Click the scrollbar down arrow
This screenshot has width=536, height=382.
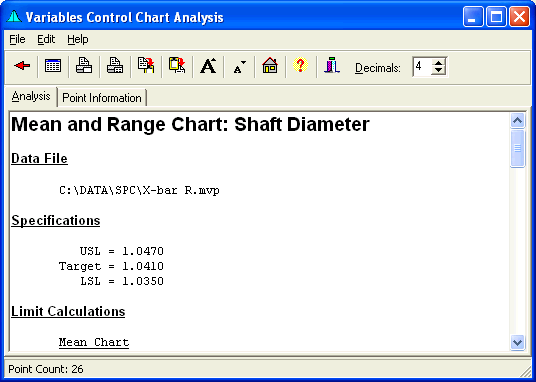(x=517, y=342)
